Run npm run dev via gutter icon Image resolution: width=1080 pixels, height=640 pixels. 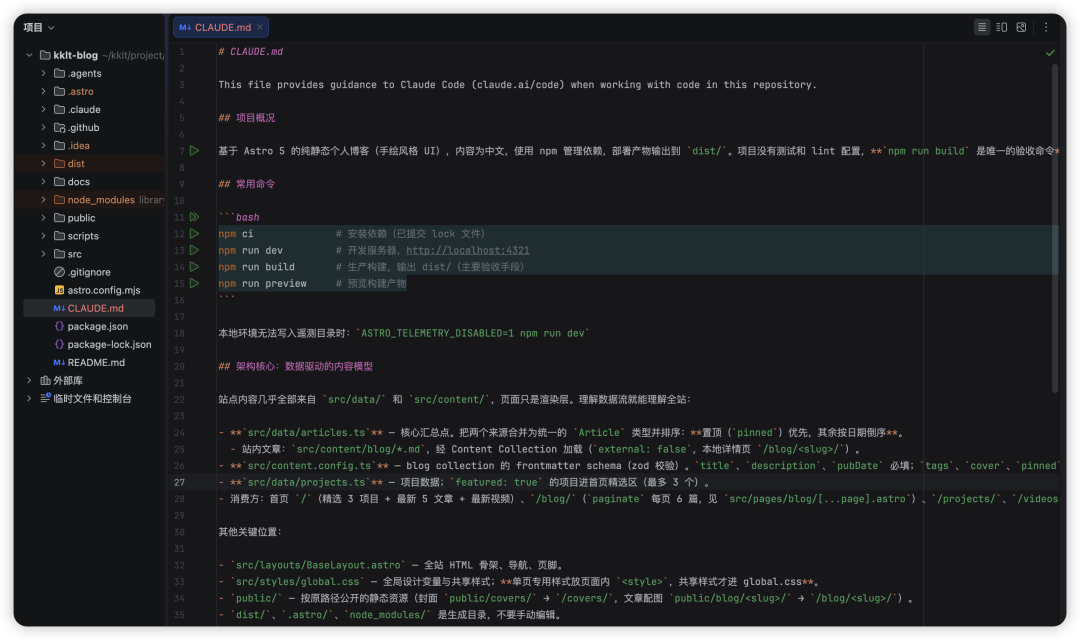[x=194, y=250]
